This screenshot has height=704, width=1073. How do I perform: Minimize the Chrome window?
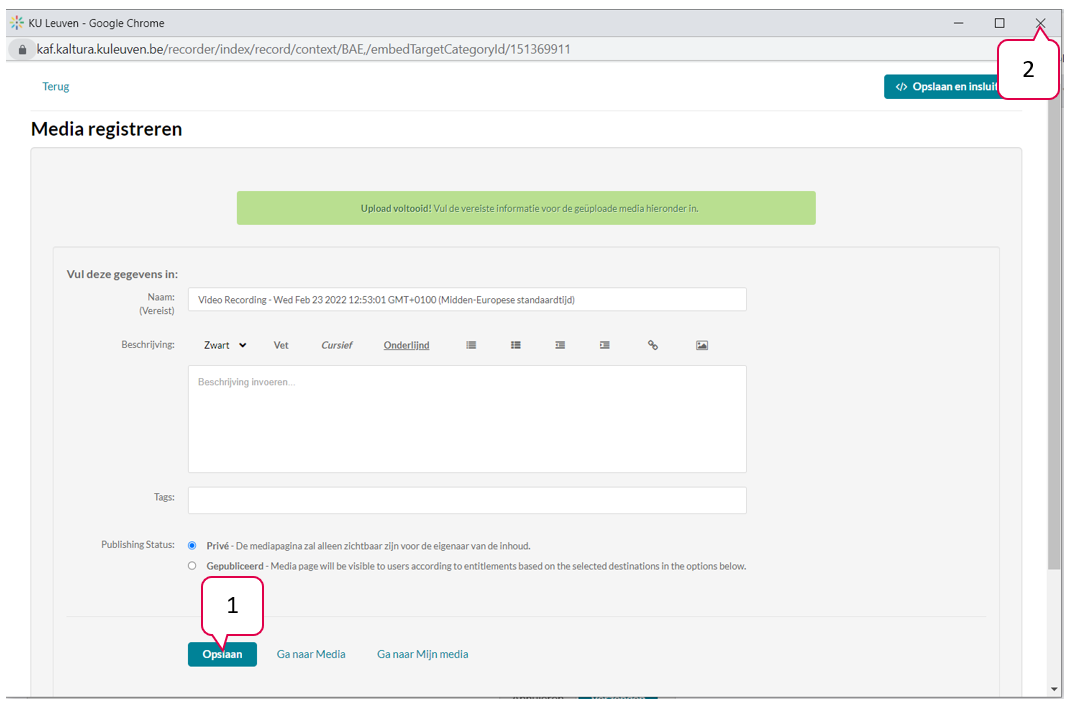[959, 23]
